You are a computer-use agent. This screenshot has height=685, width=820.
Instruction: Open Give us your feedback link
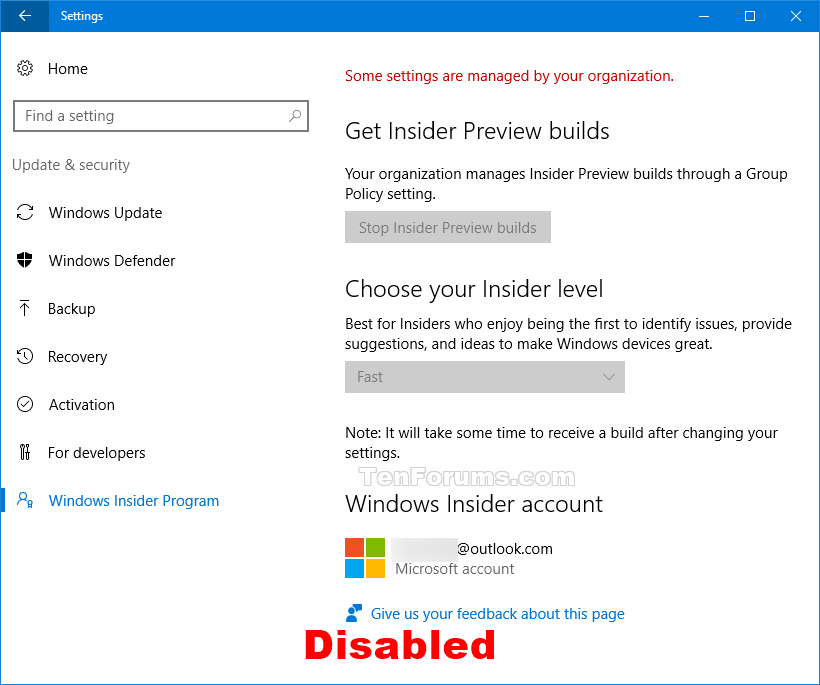(497, 613)
